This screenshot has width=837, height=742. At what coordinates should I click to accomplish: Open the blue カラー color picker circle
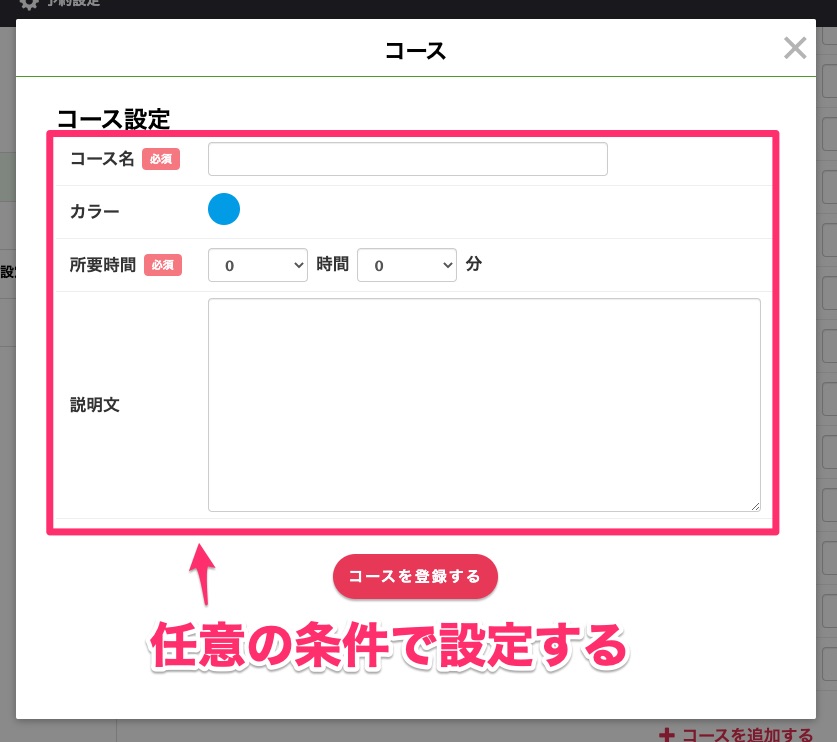coord(224,209)
